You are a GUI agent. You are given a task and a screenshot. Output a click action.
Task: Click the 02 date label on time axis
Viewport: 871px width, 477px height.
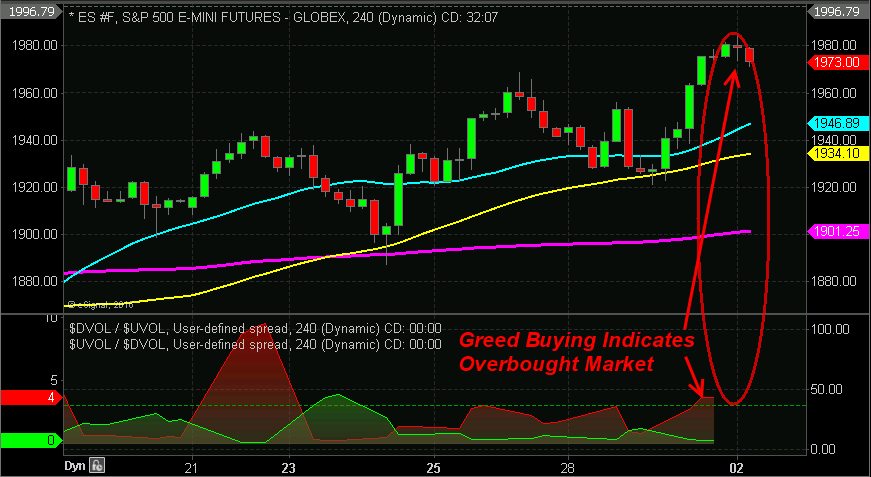[x=737, y=466]
